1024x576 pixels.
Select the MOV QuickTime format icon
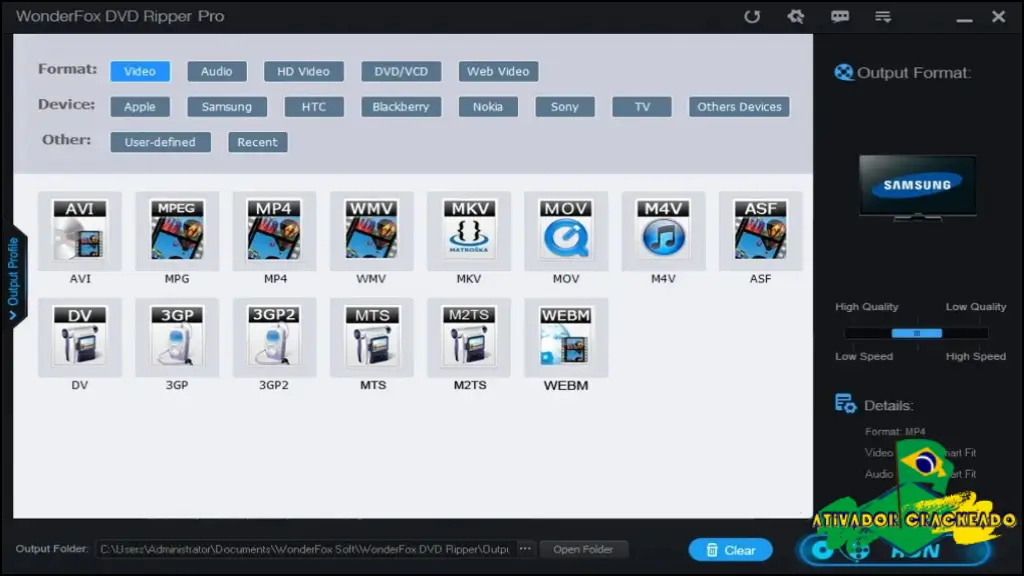tap(566, 231)
